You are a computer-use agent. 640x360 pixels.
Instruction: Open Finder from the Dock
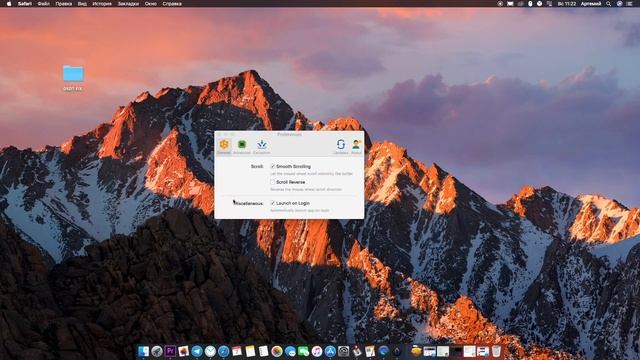[144, 351]
